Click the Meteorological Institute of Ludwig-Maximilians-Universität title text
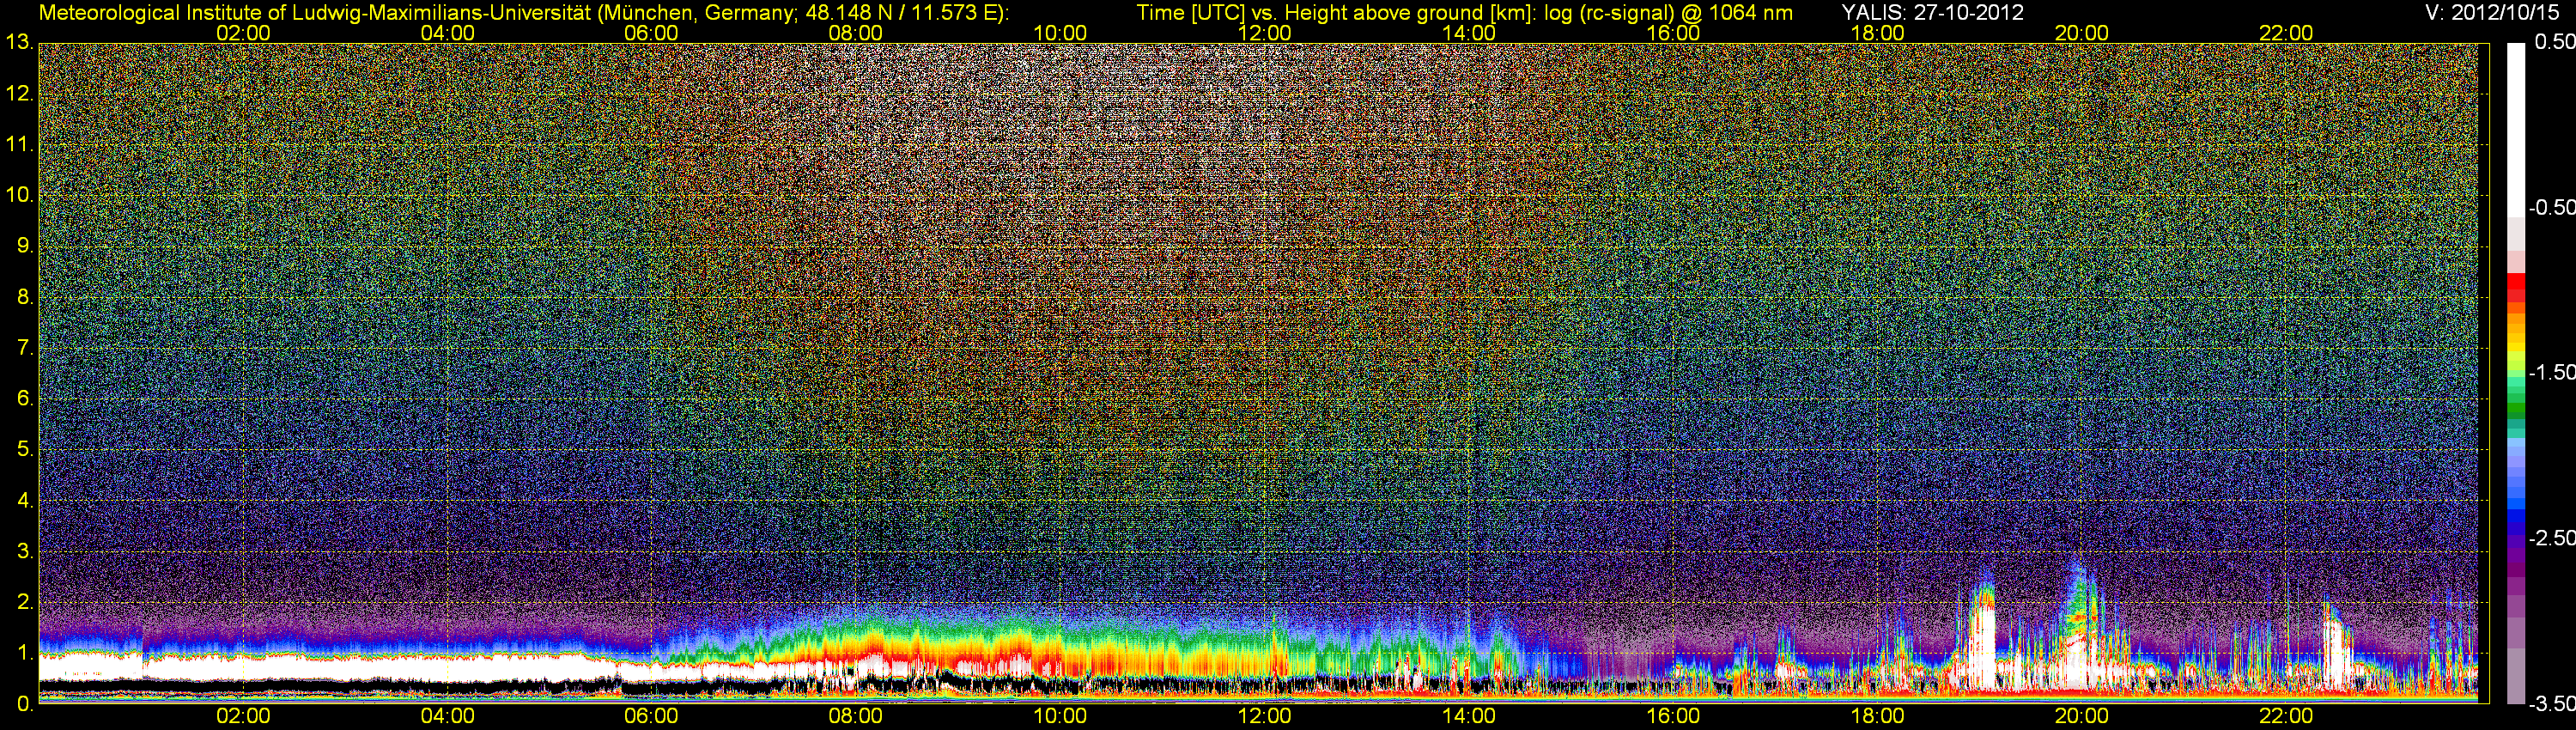2576x730 pixels. pyautogui.click(x=523, y=13)
